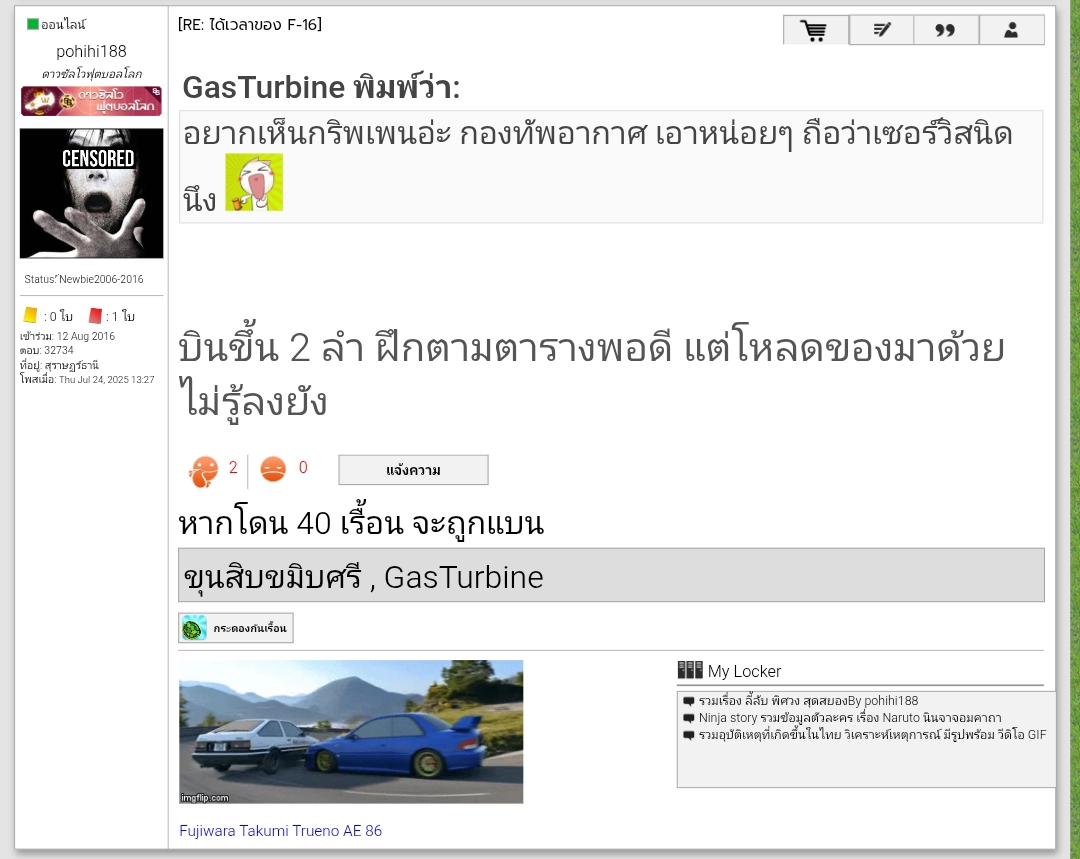Click the dislike count number 0
The image size is (1080, 859).
pos(303,468)
